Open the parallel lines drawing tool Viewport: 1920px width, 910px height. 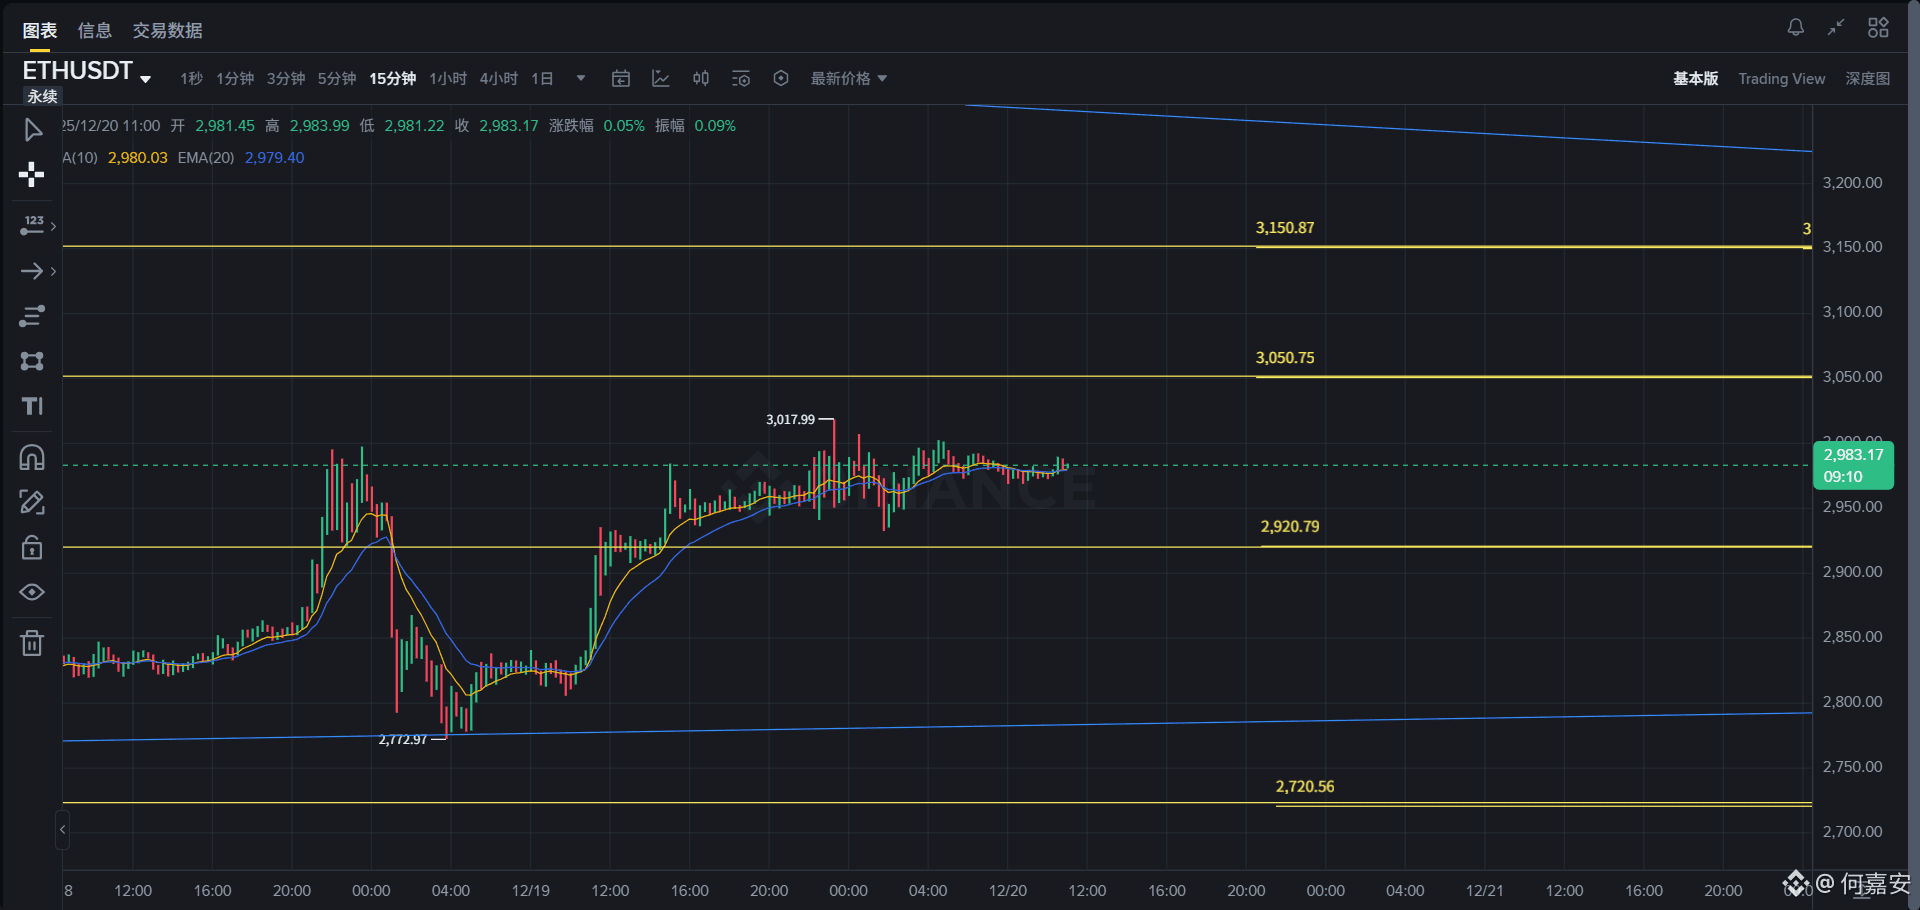tap(32, 316)
